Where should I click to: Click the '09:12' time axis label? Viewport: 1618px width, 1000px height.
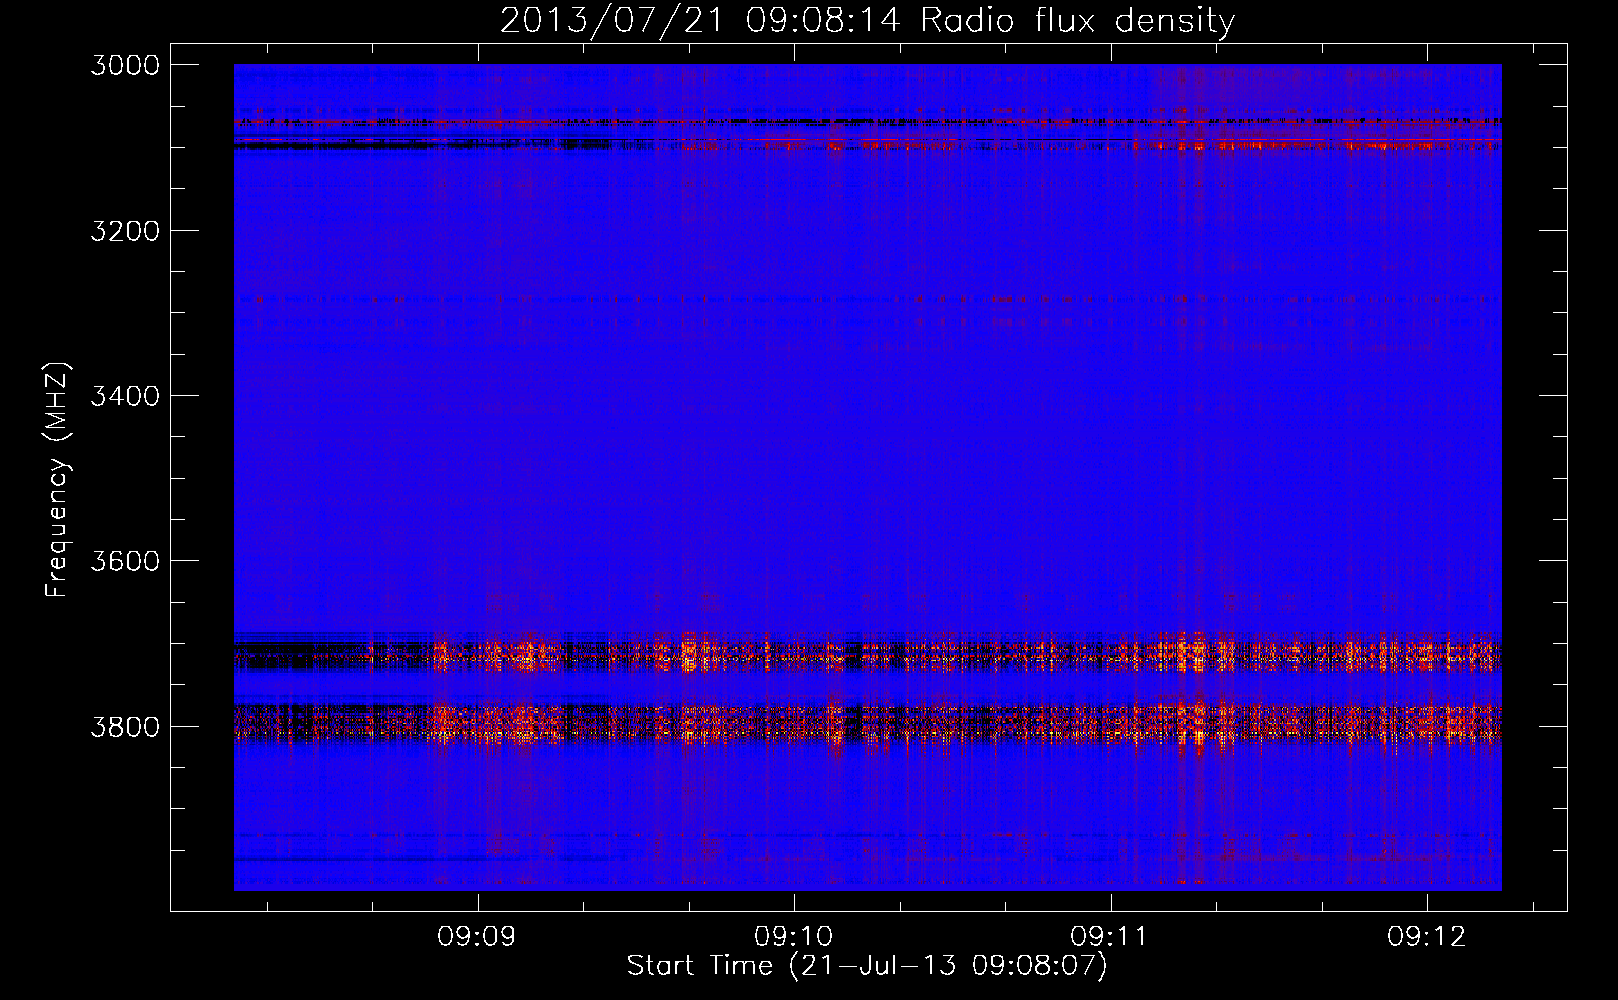(x=1426, y=936)
